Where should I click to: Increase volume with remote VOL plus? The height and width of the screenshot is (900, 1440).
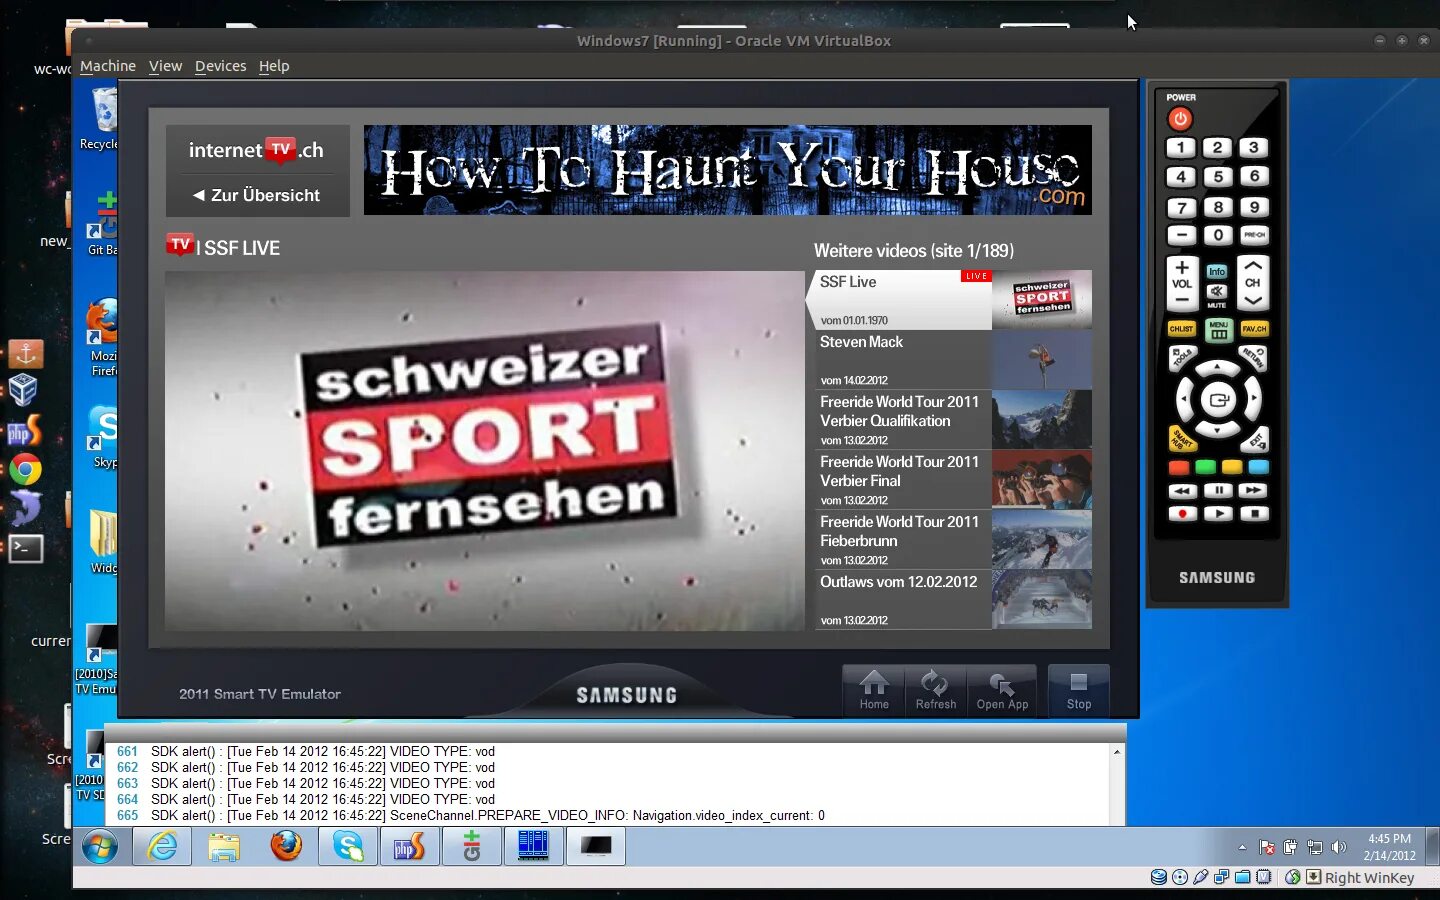[x=1182, y=268]
